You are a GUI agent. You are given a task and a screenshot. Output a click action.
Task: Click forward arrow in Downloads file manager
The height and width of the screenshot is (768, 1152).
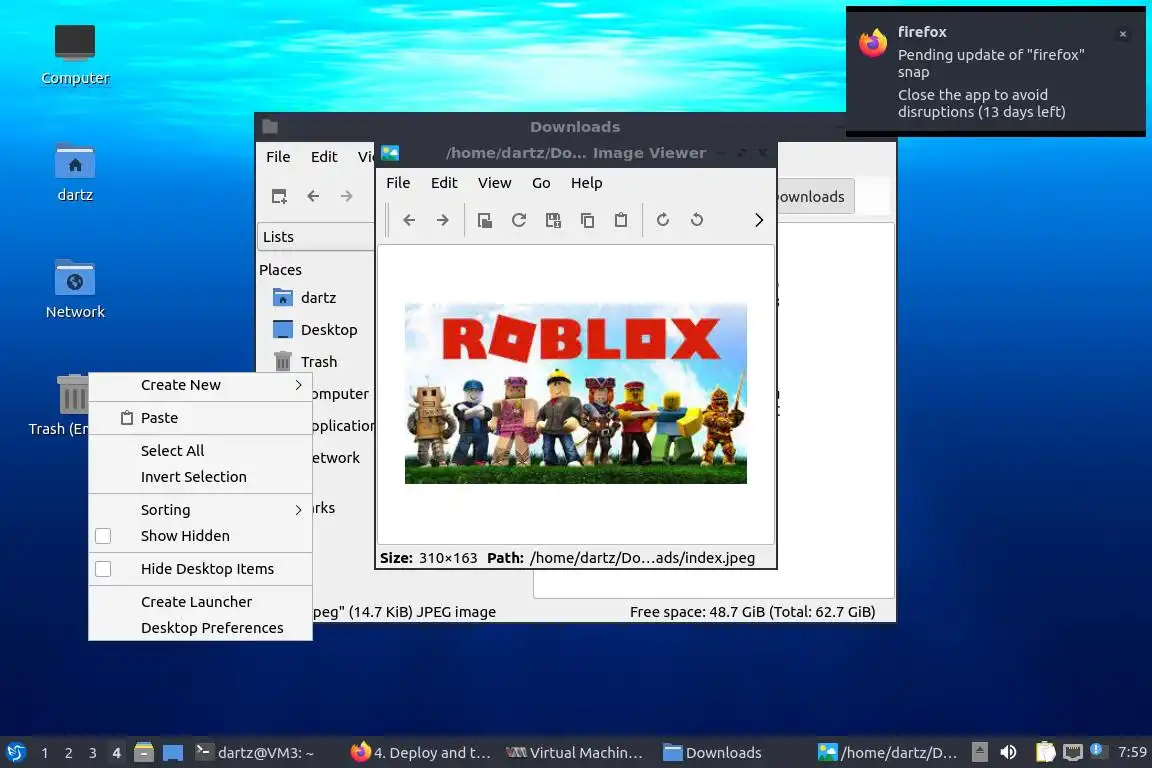[x=347, y=196]
